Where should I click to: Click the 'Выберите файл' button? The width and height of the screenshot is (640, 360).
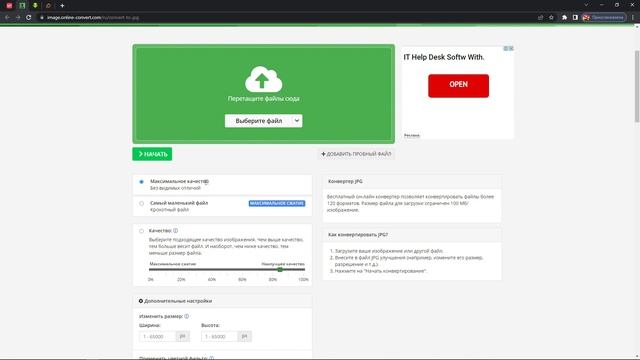258,121
